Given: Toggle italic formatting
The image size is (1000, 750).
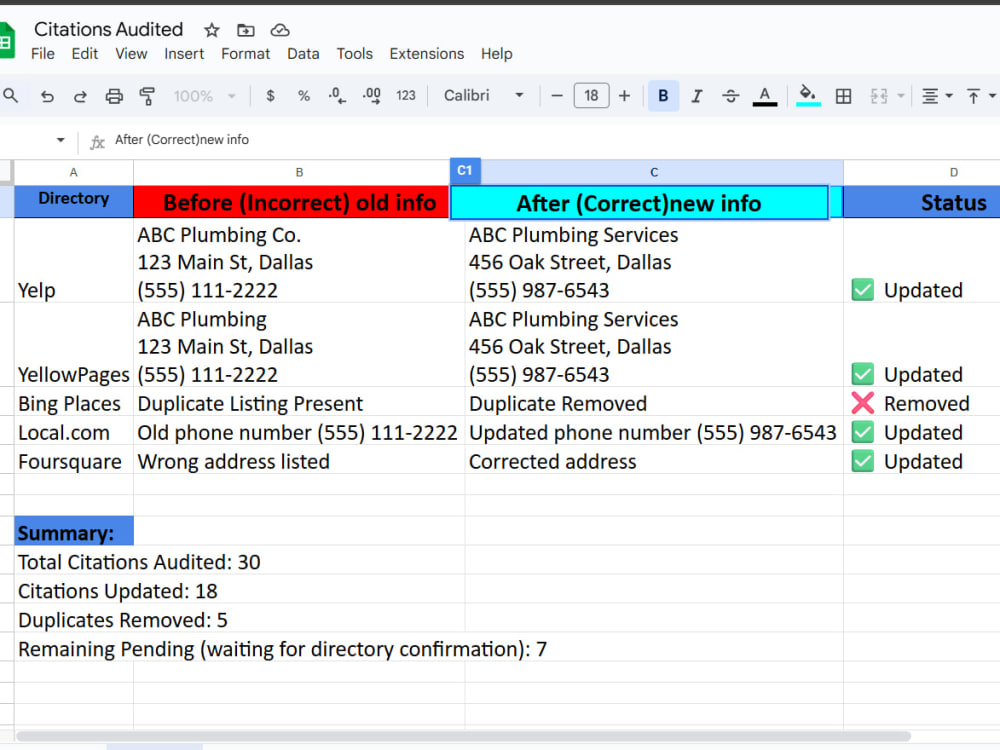Looking at the screenshot, I should tap(697, 96).
